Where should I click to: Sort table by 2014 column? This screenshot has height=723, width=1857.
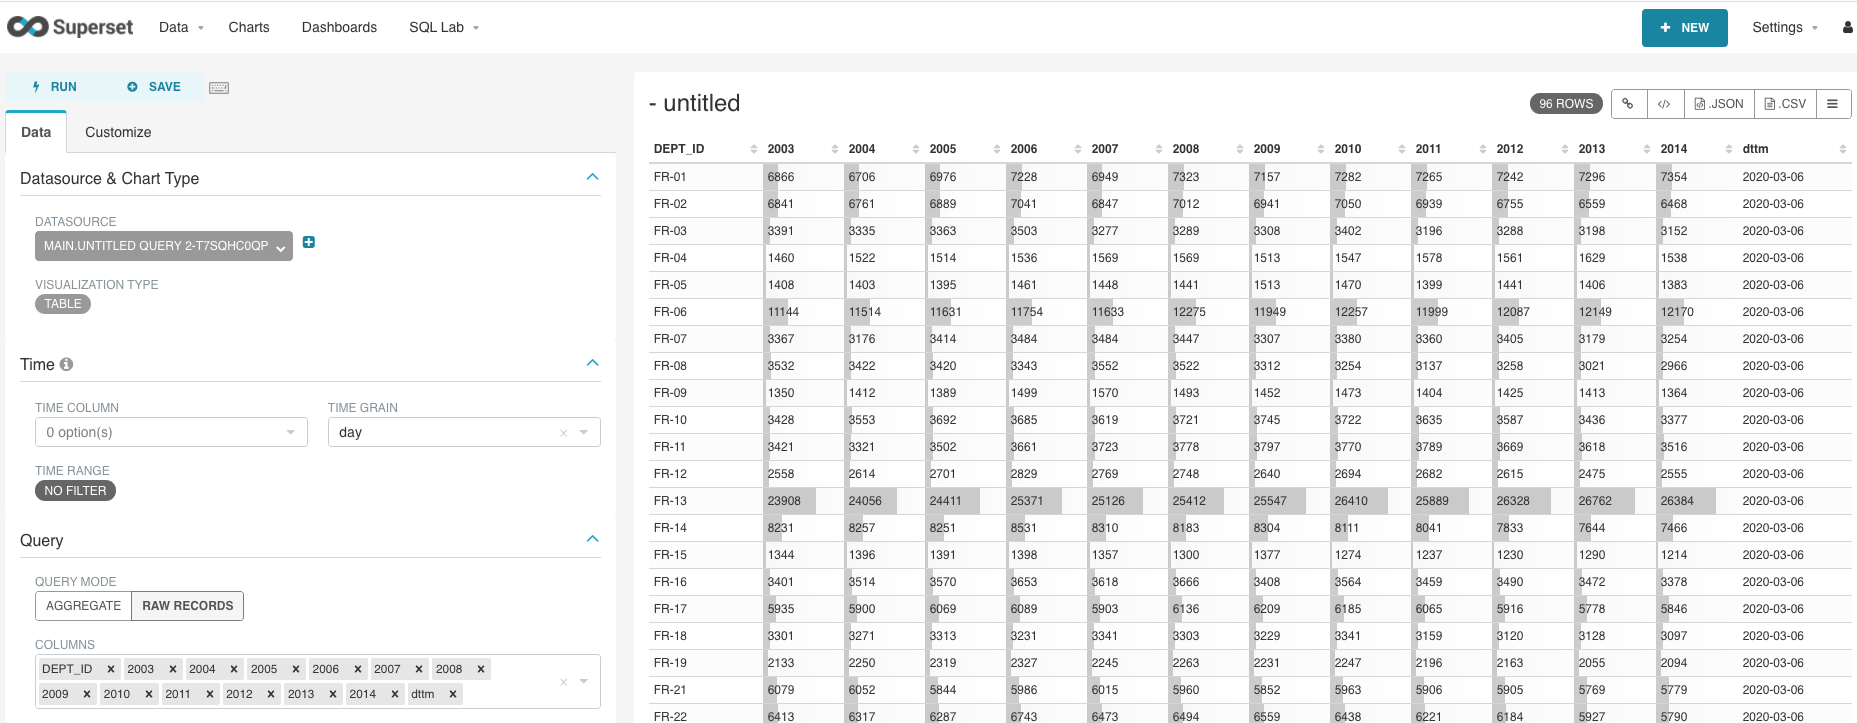point(1697,149)
